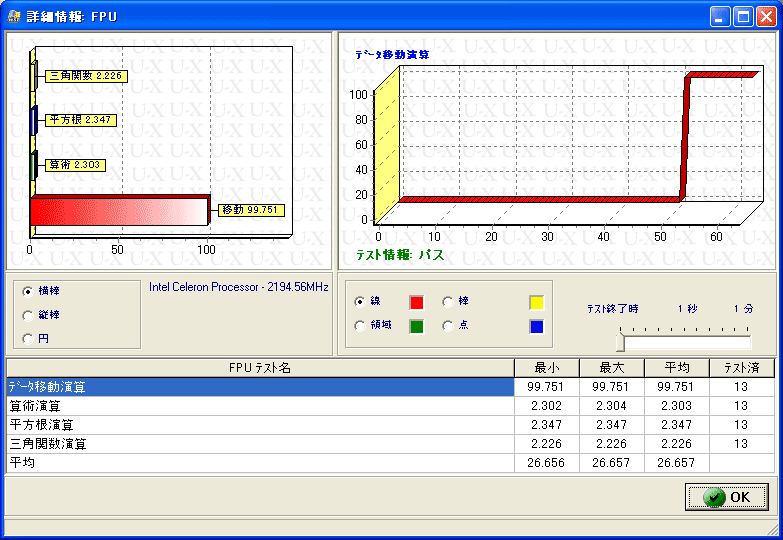
Task: Select the 算術演算 row in table
Action: [260, 406]
